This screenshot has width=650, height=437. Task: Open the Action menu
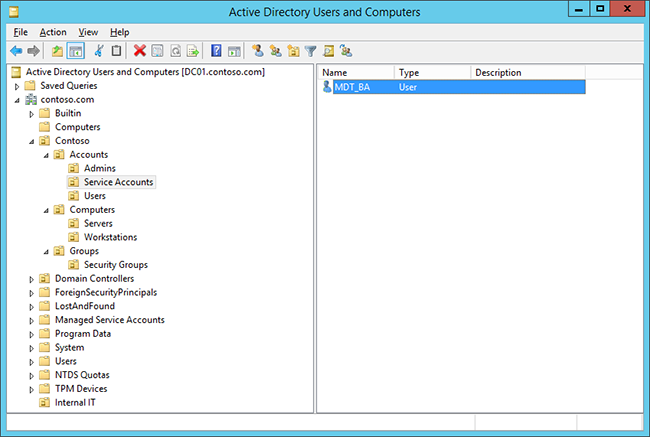coord(53,32)
